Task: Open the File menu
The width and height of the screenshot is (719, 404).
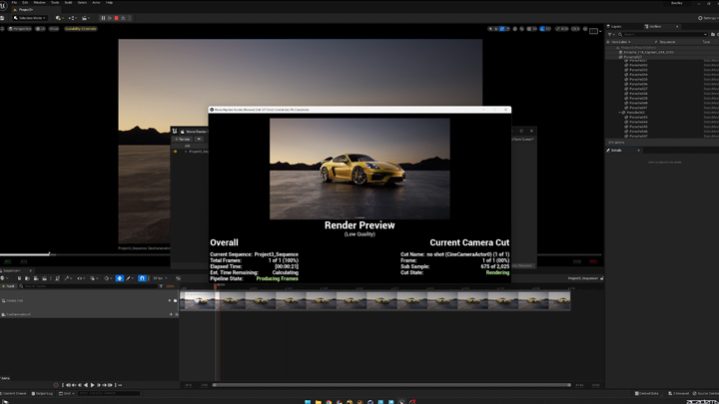Action: (14, 3)
